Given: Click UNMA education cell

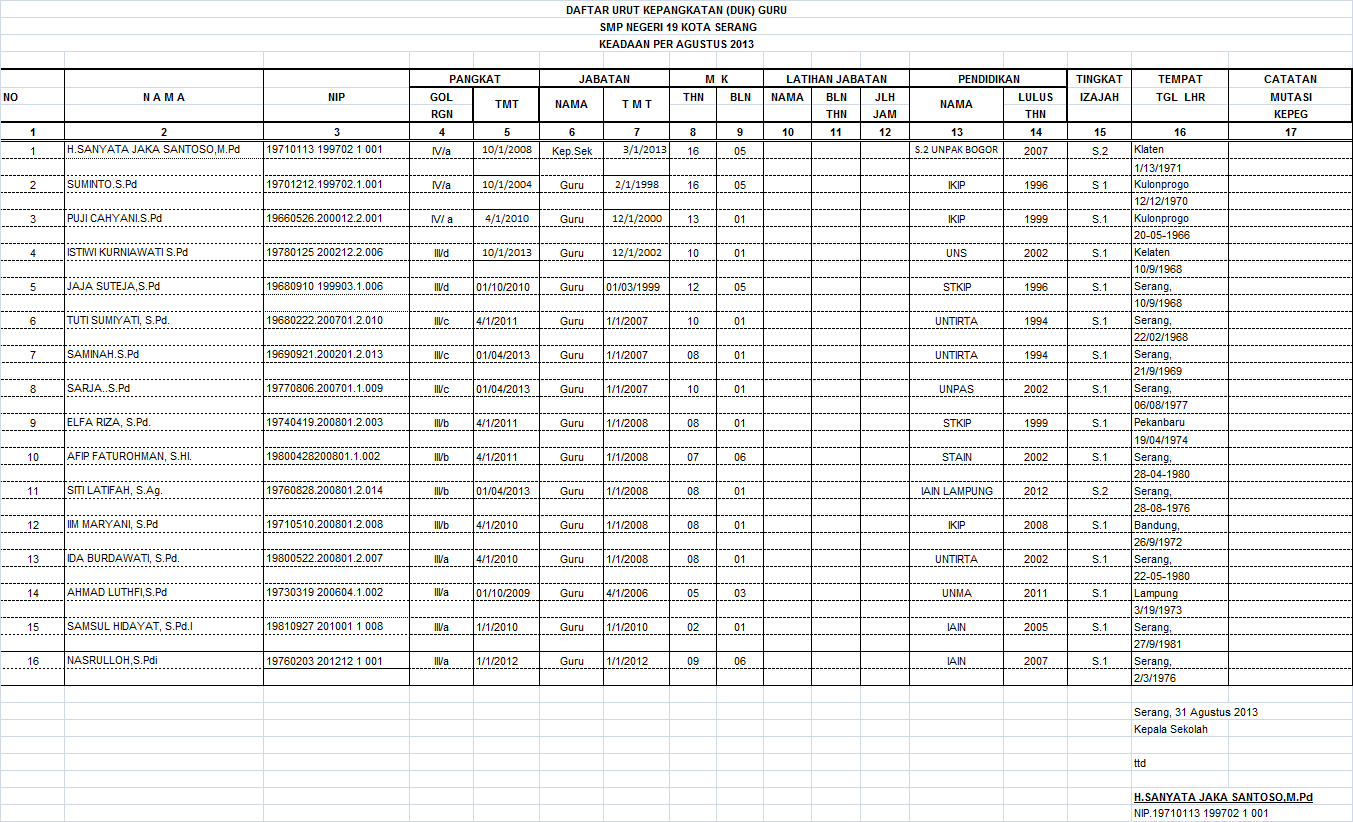Looking at the screenshot, I should (957, 593).
